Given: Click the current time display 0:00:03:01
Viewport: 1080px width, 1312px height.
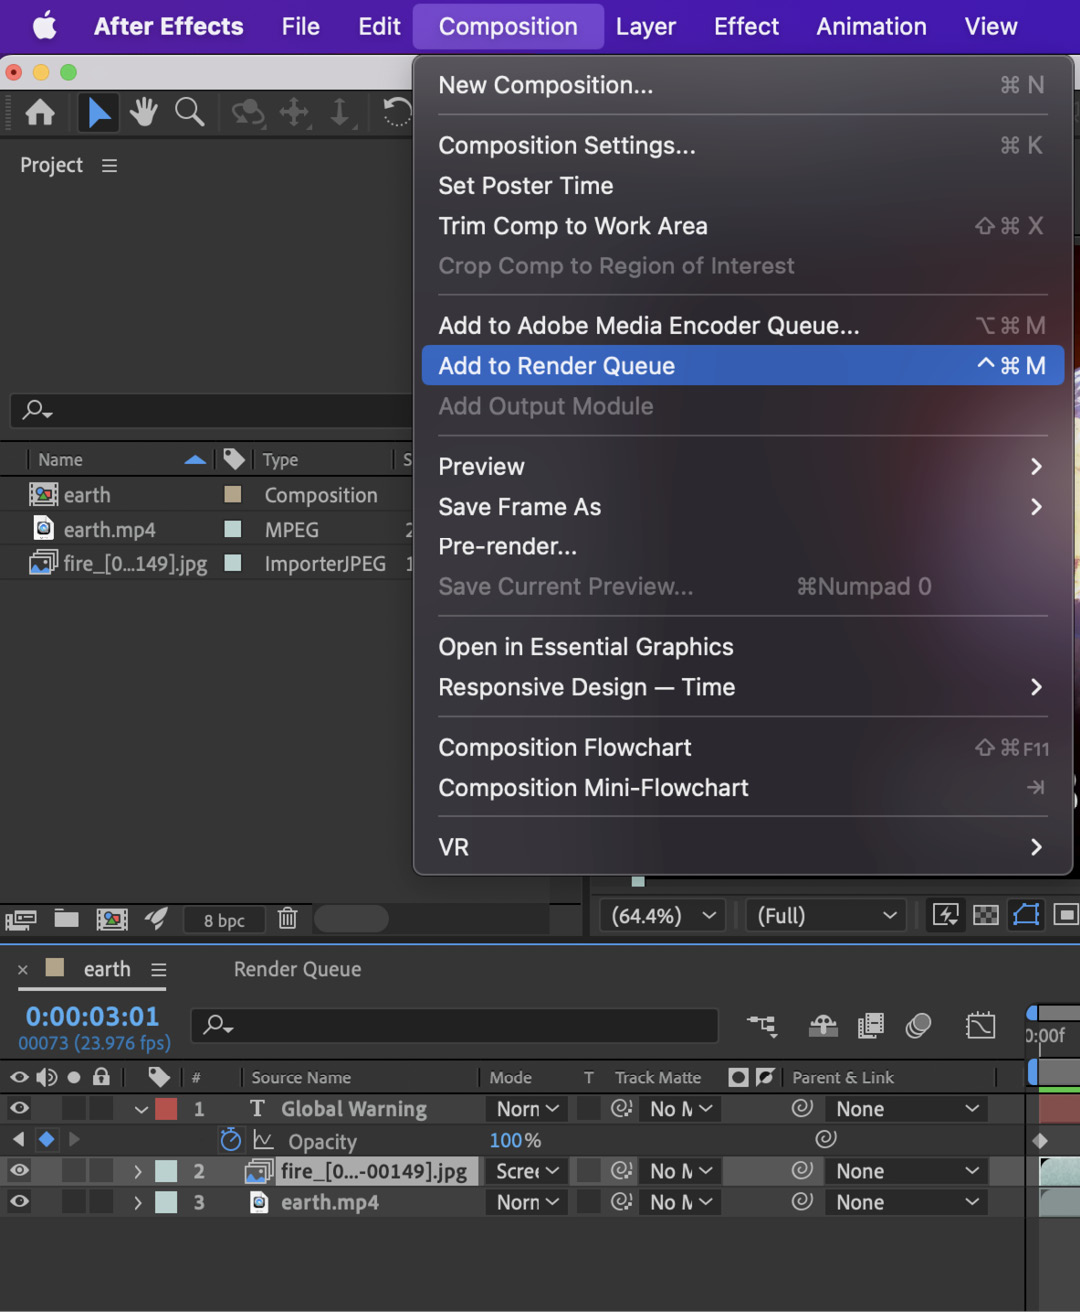Looking at the screenshot, I should coord(92,1016).
